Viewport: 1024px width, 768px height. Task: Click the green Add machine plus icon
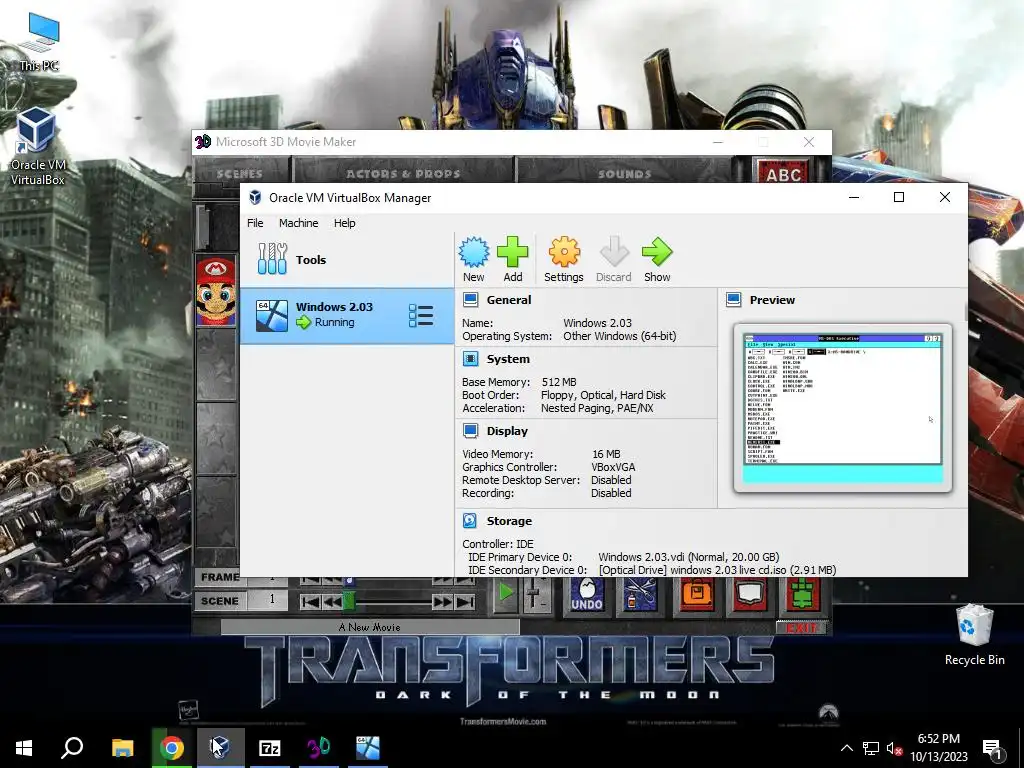click(513, 259)
